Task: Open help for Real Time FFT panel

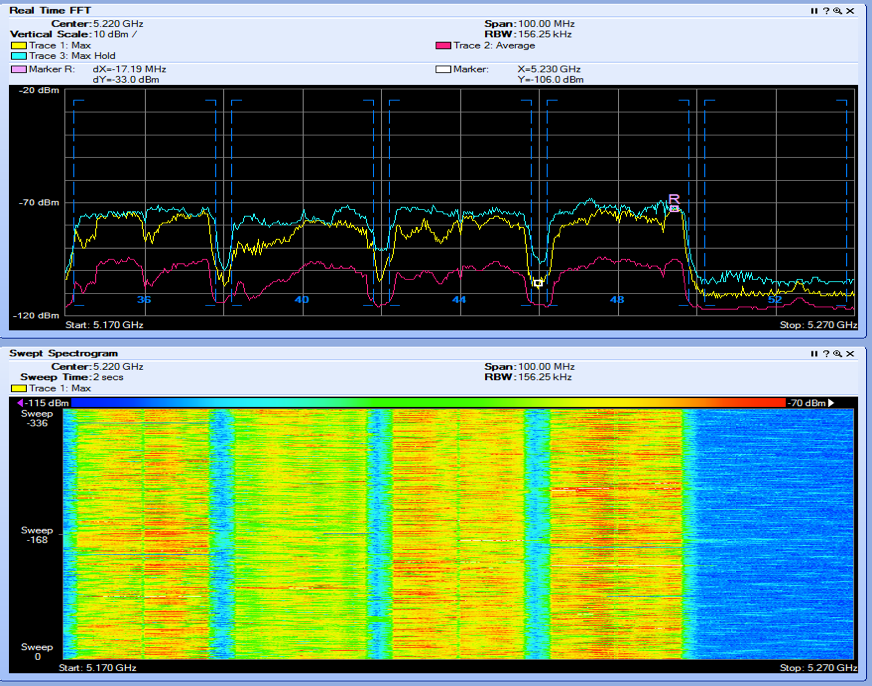Action: coord(827,10)
